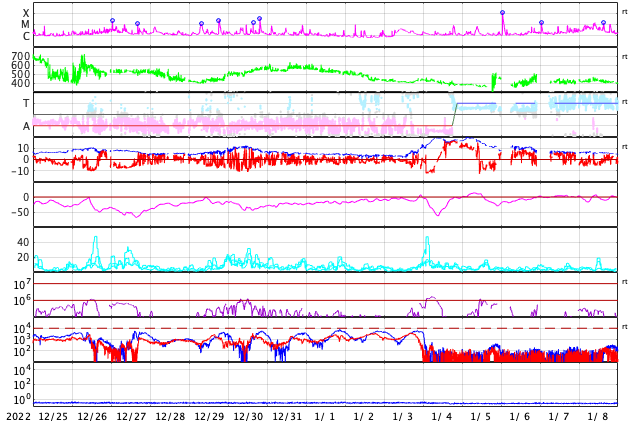
Task: Select the leftmost blue flare circle marker
Action: coord(112,21)
